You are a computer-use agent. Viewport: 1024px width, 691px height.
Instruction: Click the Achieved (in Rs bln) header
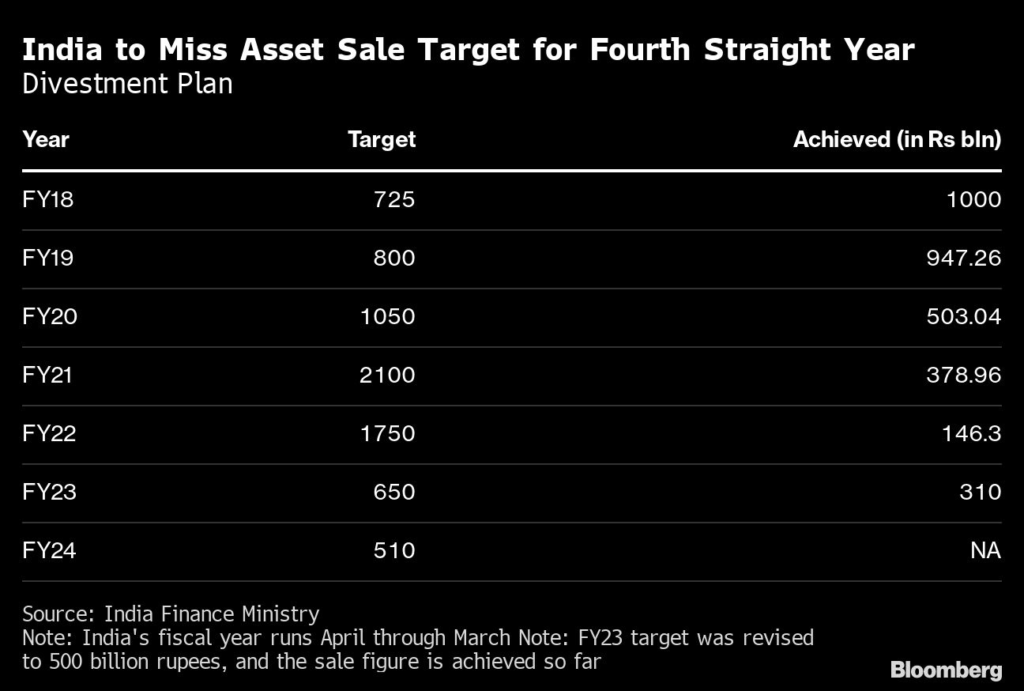pyautogui.click(x=896, y=139)
